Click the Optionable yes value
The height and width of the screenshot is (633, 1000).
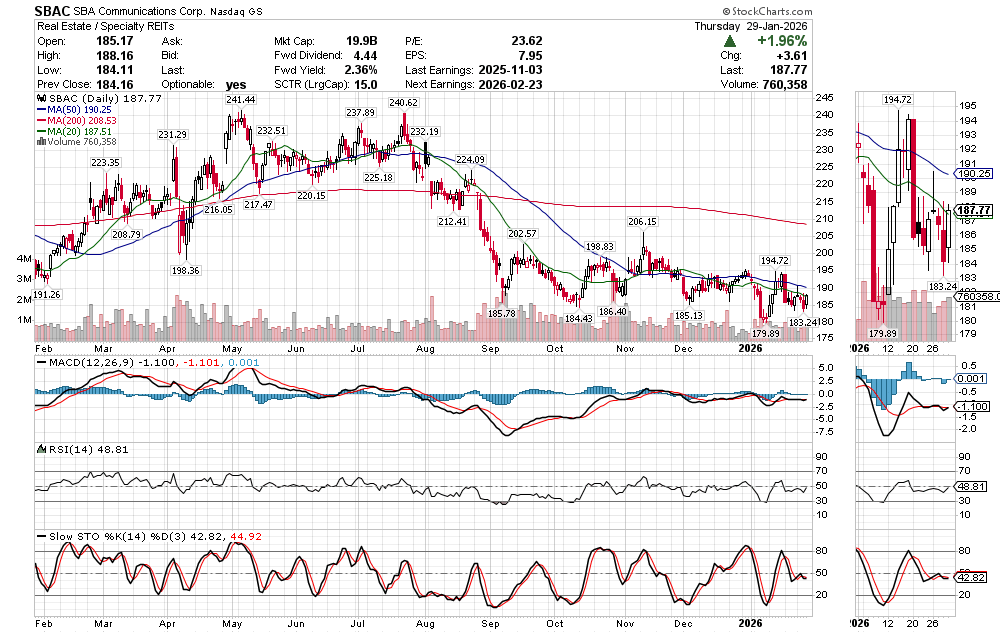pos(237,84)
